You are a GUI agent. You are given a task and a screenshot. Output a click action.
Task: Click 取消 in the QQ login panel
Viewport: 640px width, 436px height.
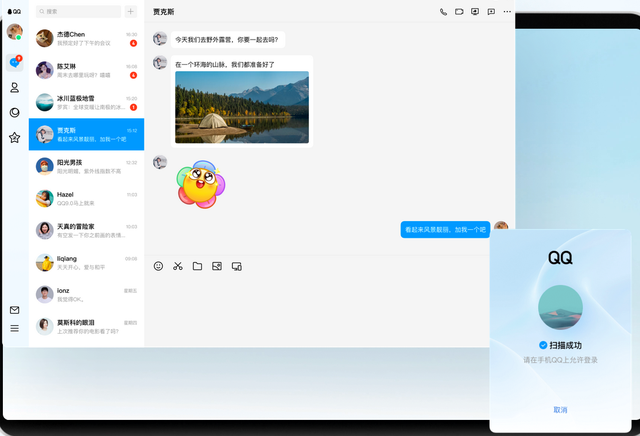[x=560, y=409]
